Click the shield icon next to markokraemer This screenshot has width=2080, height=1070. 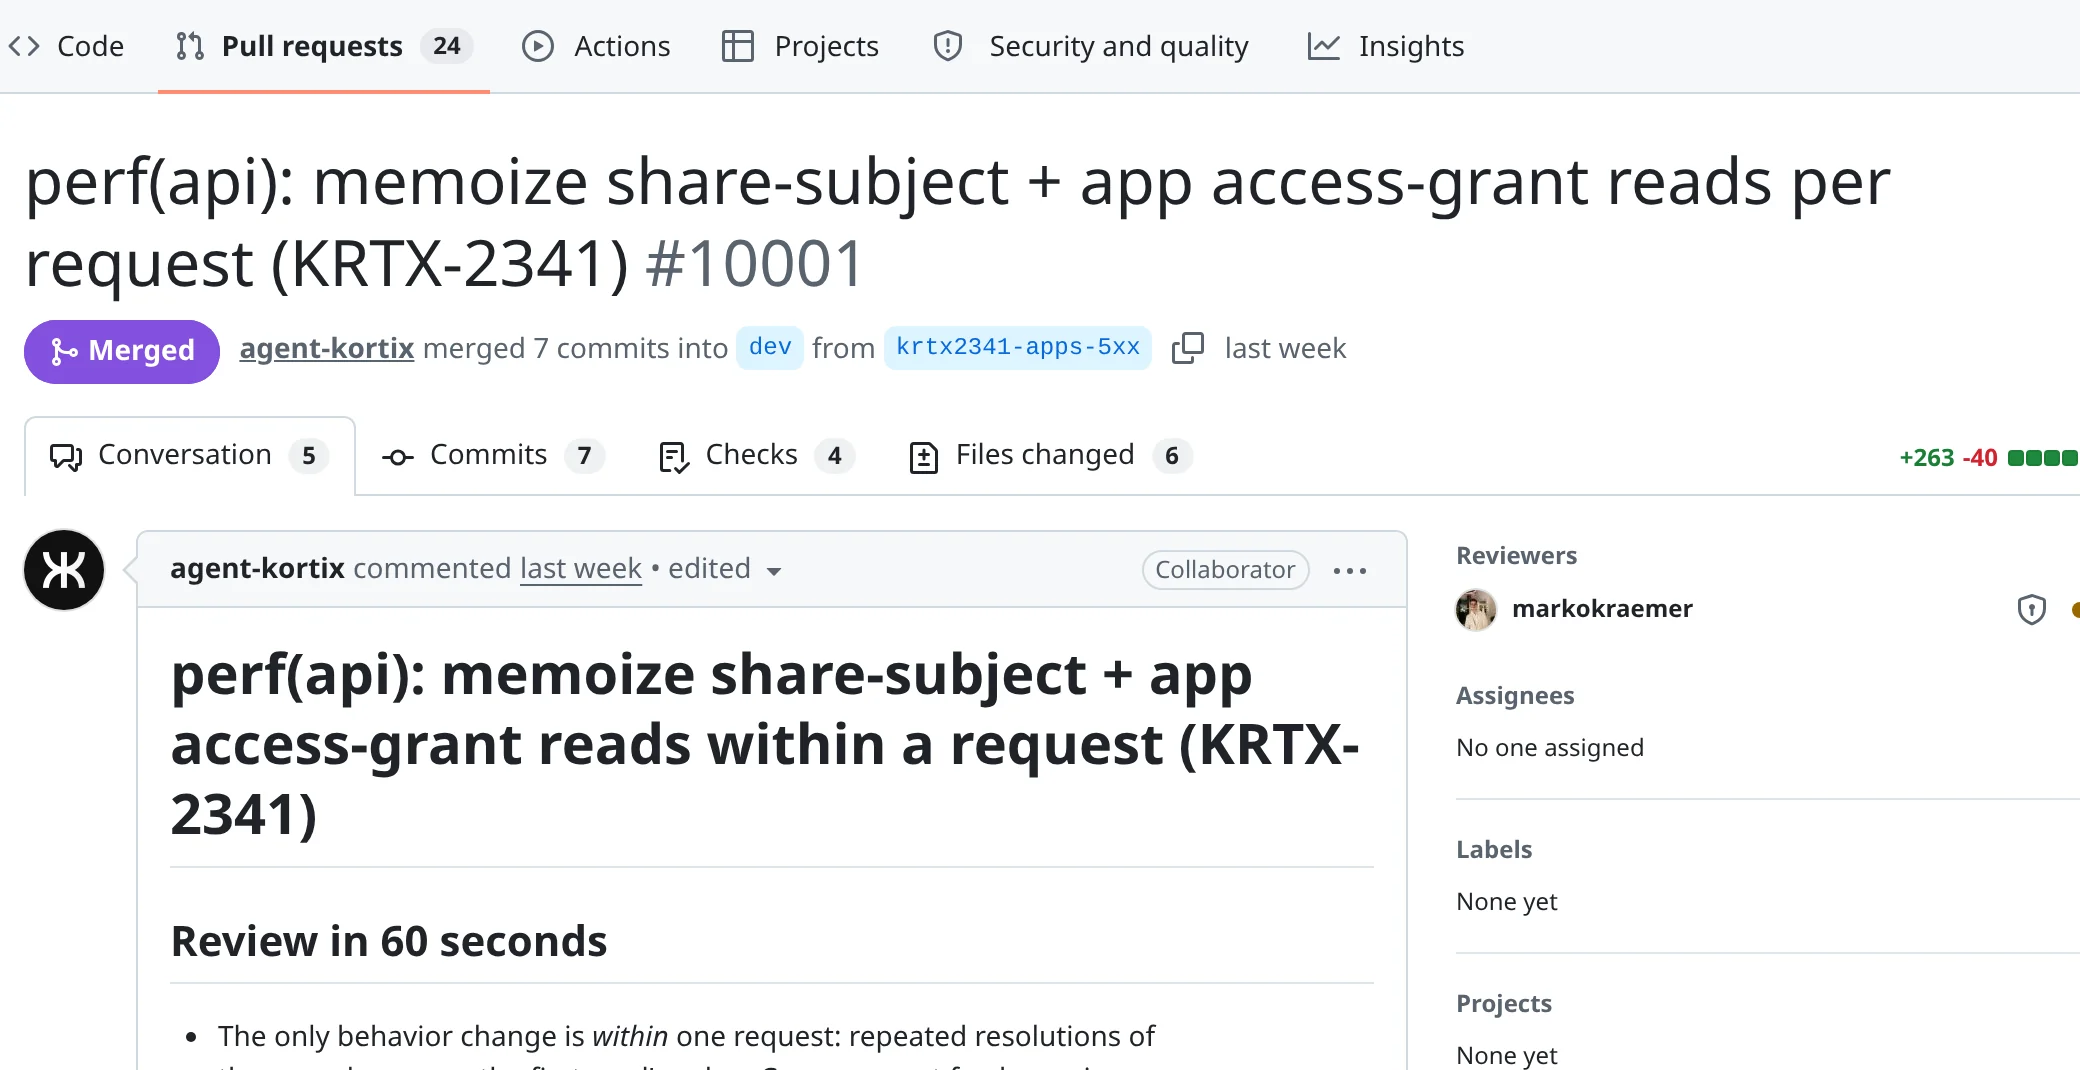point(2032,609)
